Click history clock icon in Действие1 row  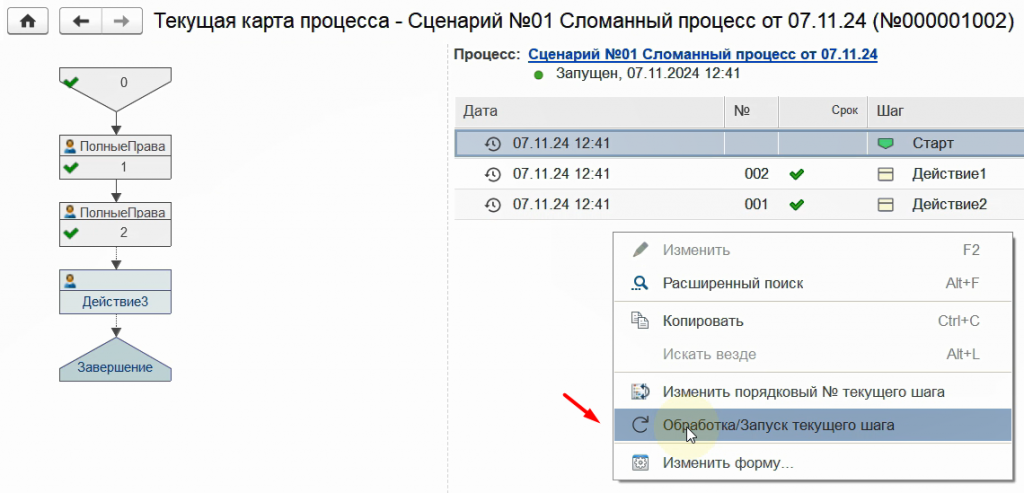pyautogui.click(x=492, y=174)
